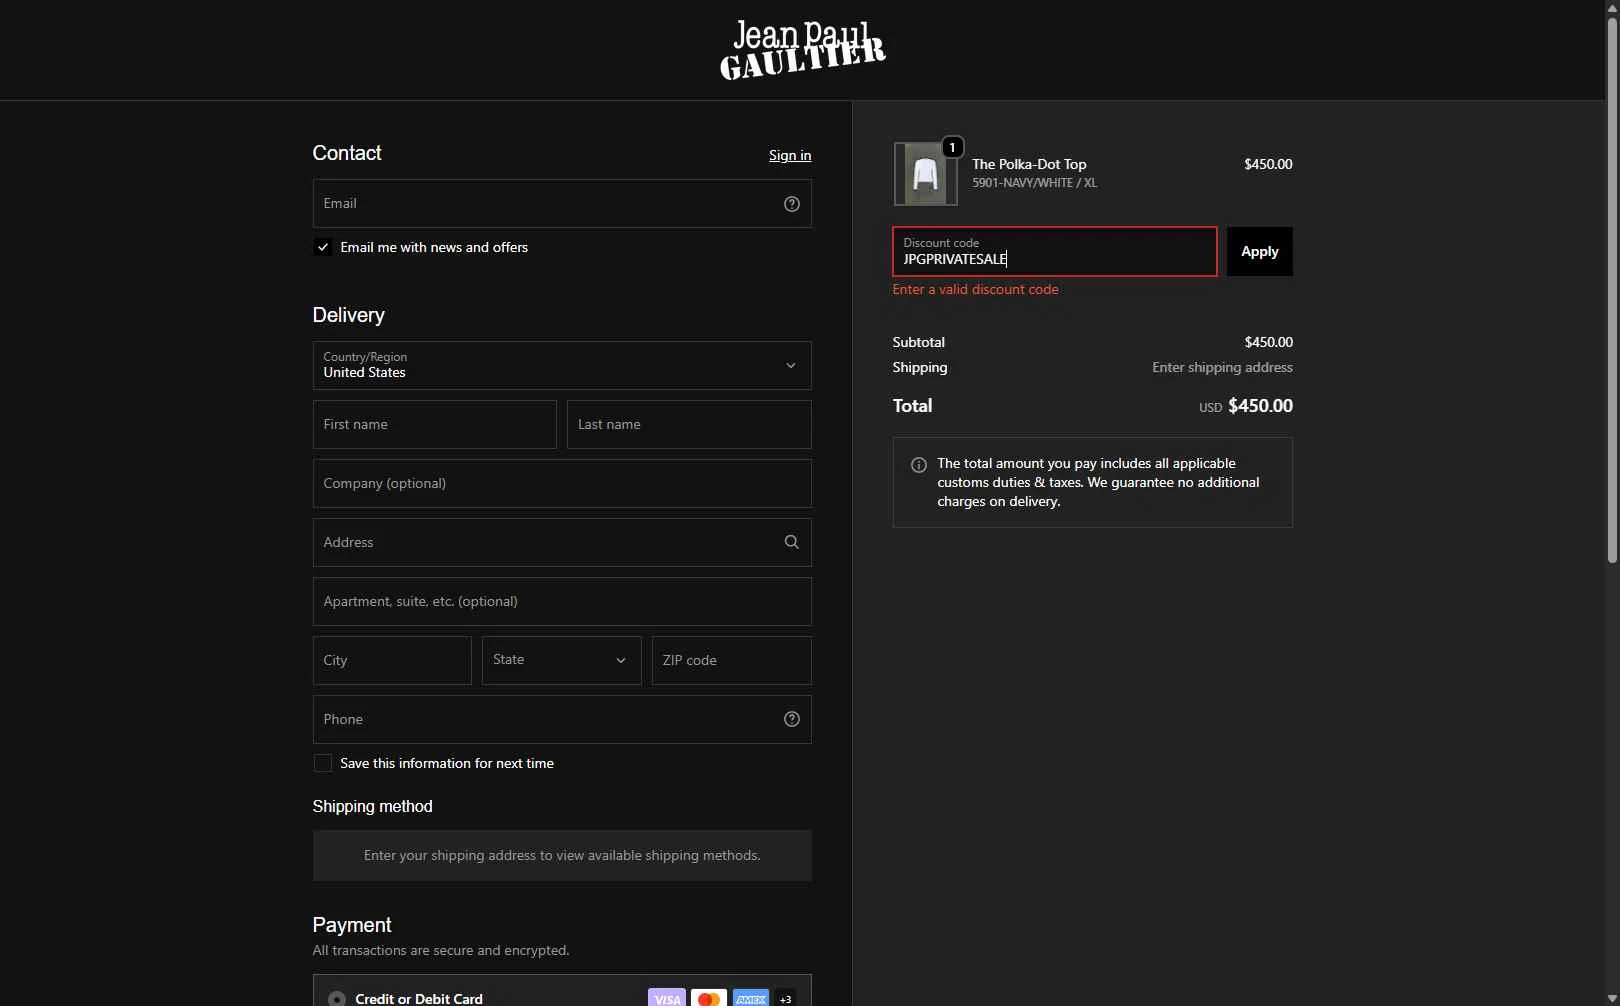Image resolution: width=1620 pixels, height=1006 pixels.
Task: Click the Delivery heading
Action: (x=348, y=315)
